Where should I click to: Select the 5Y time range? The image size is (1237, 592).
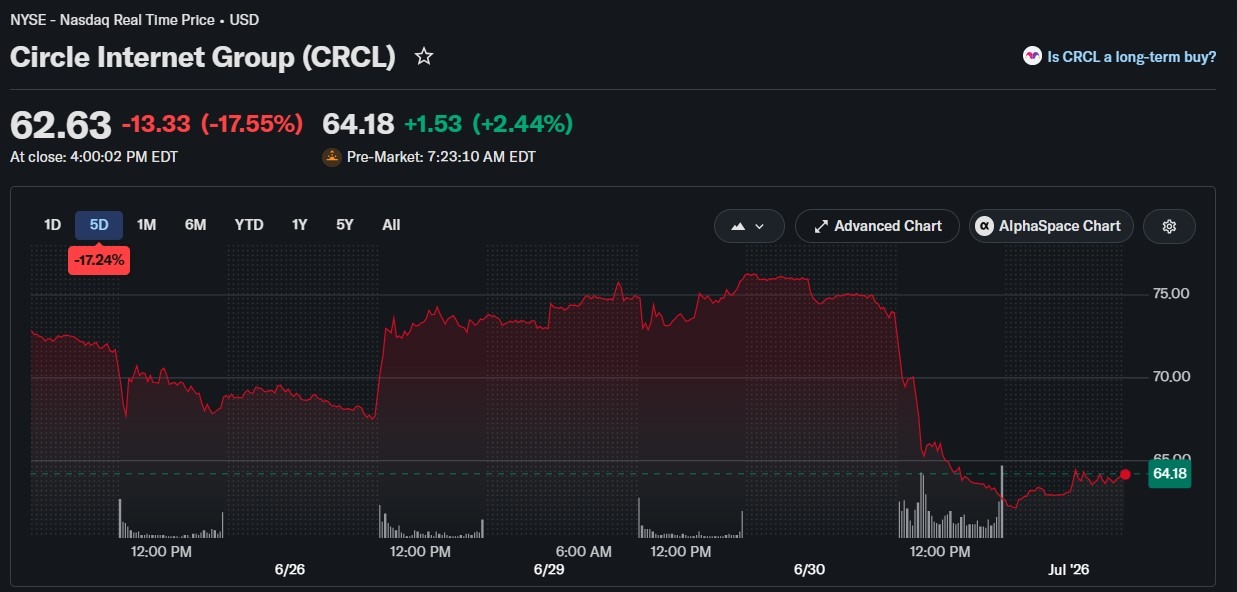[x=345, y=225]
